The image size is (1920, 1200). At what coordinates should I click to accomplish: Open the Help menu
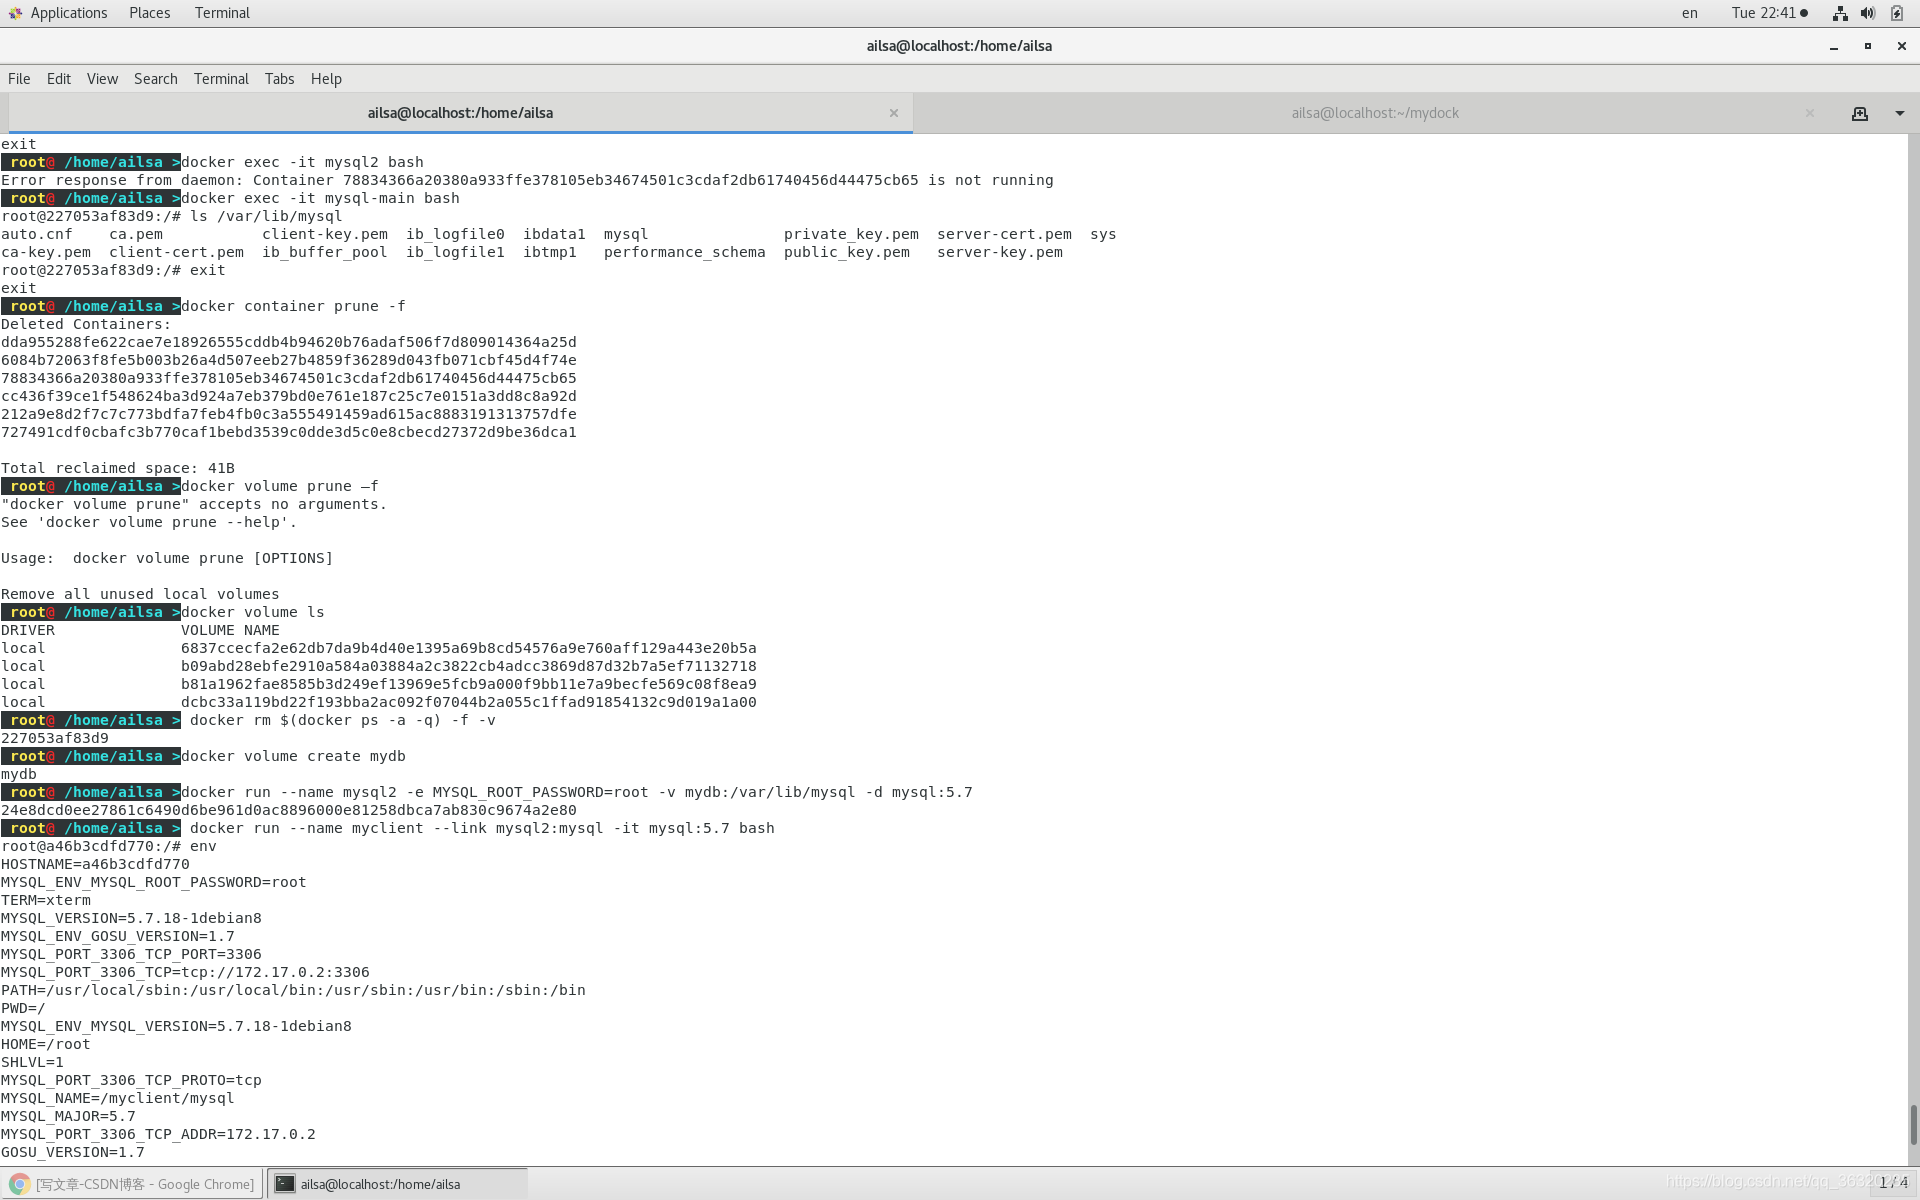pos(326,79)
